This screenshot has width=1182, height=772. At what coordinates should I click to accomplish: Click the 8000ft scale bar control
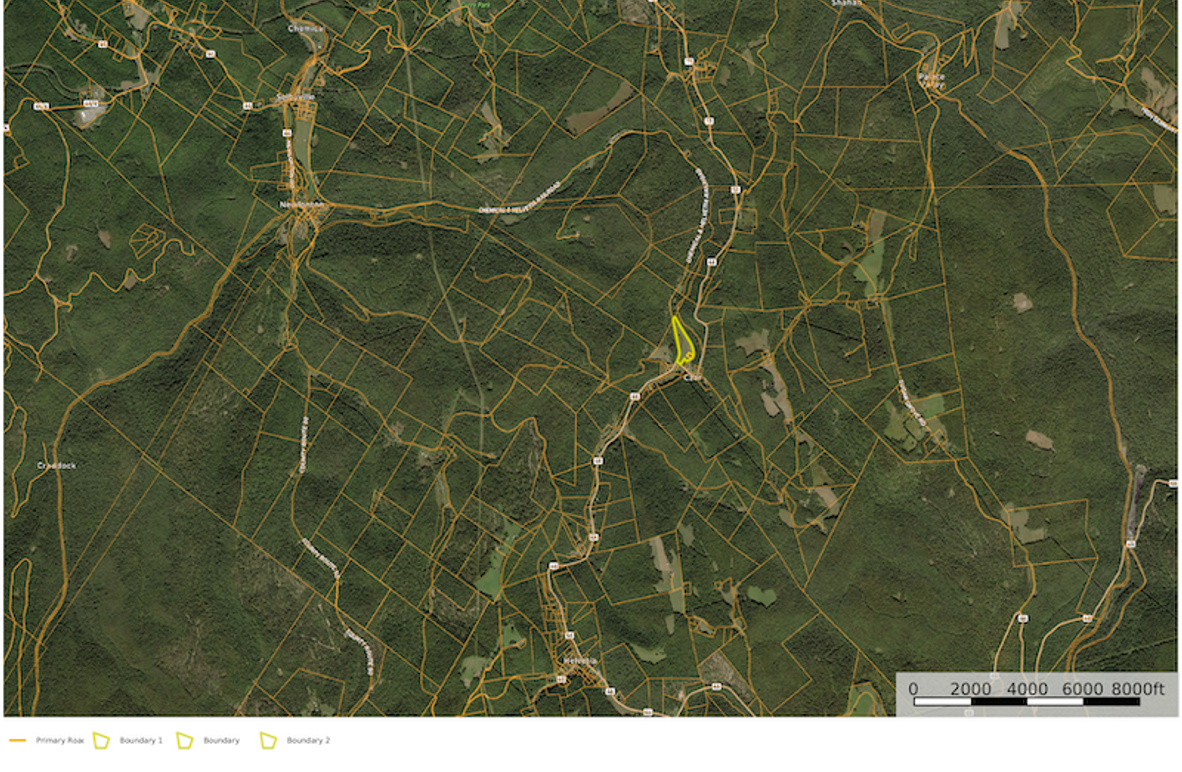[1140, 688]
